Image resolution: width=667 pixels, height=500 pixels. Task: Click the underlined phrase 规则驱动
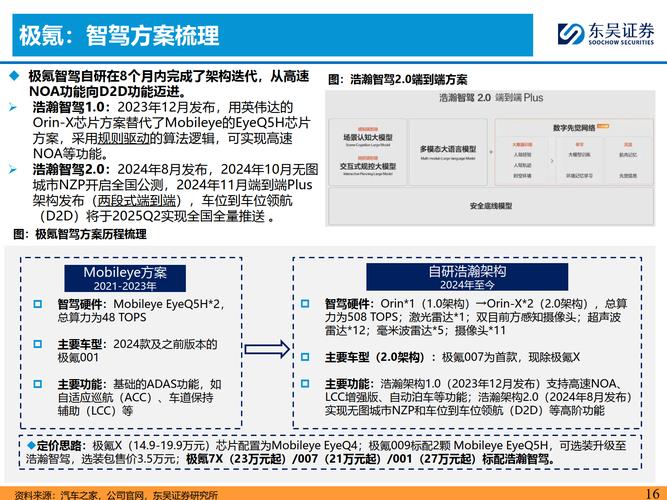[x=124, y=138]
